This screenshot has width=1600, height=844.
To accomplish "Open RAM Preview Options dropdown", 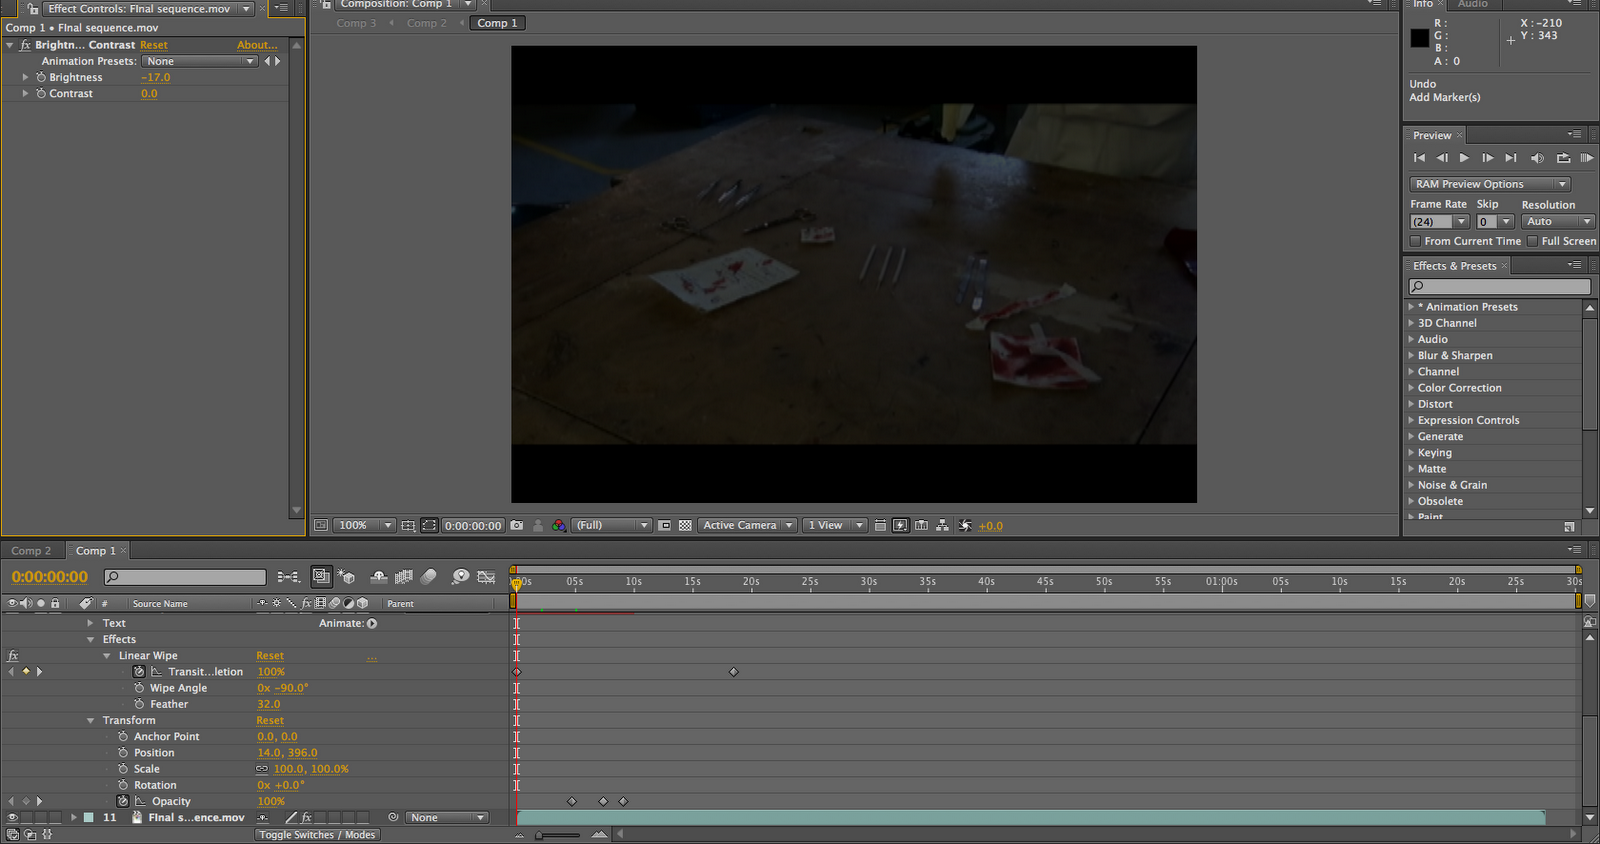I will pyautogui.click(x=1490, y=184).
